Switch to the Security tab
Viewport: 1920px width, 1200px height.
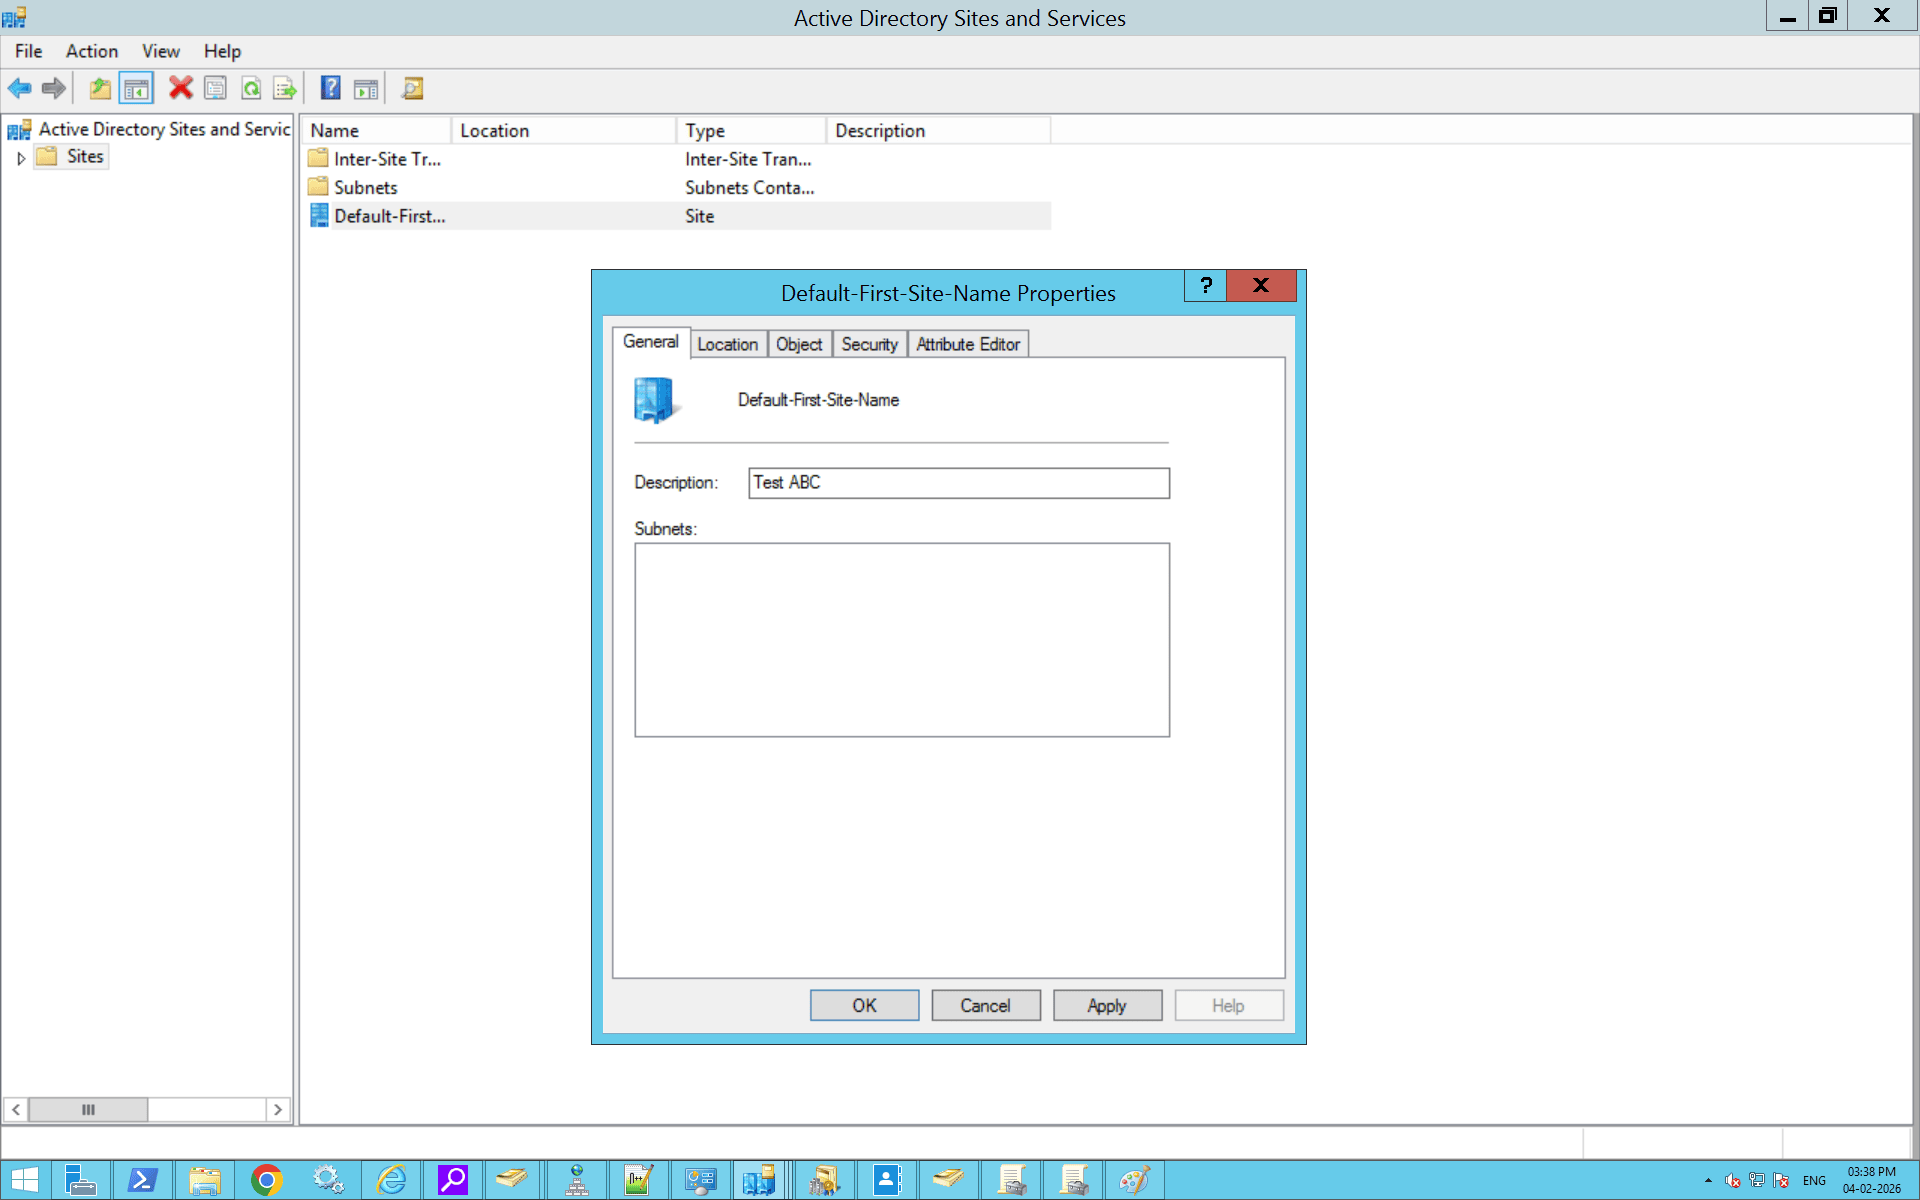869,344
